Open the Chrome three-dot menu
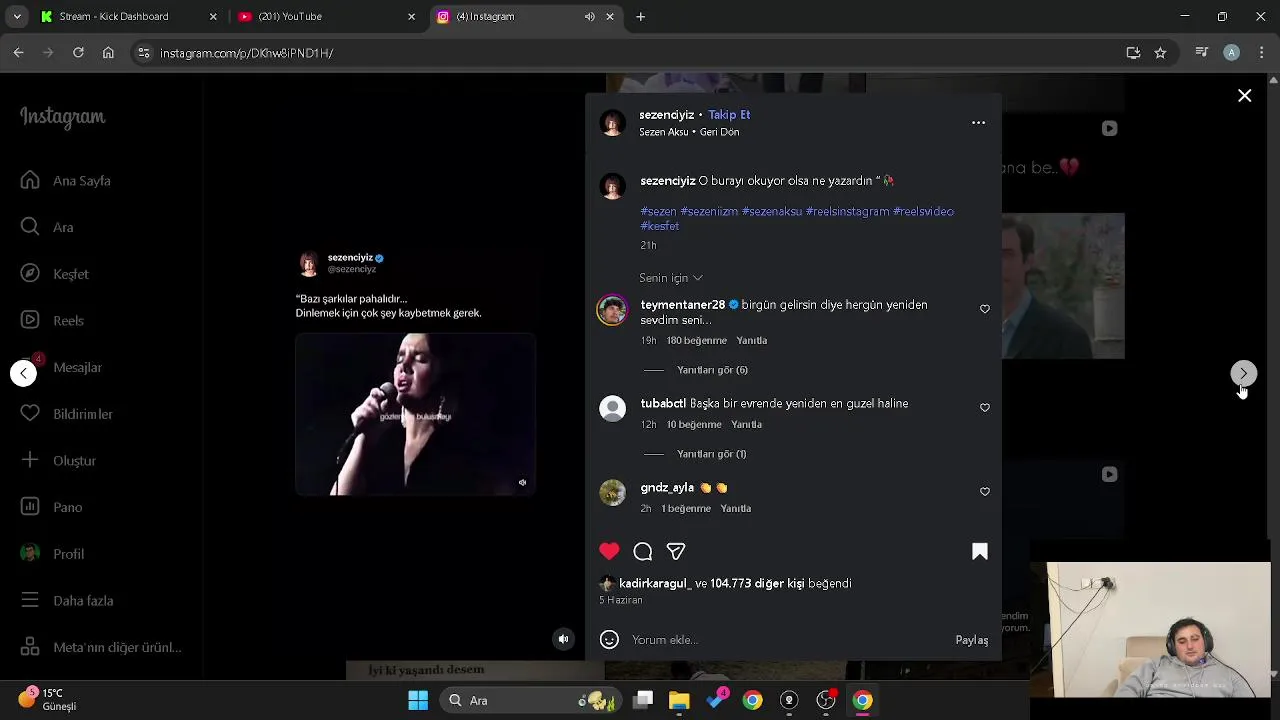1280x720 pixels. click(1261, 53)
